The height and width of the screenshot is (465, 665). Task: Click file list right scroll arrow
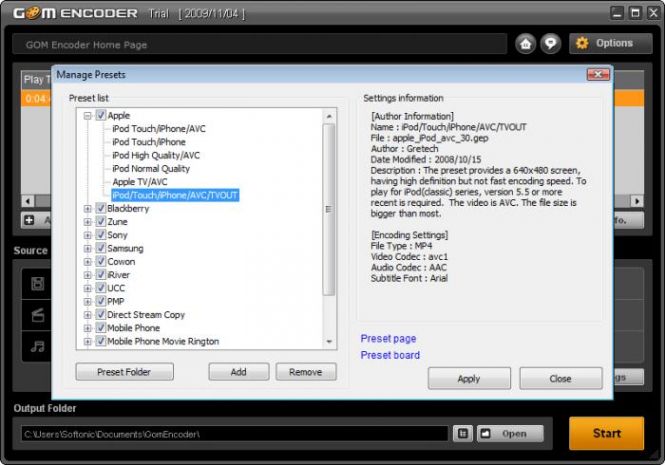coord(637,201)
